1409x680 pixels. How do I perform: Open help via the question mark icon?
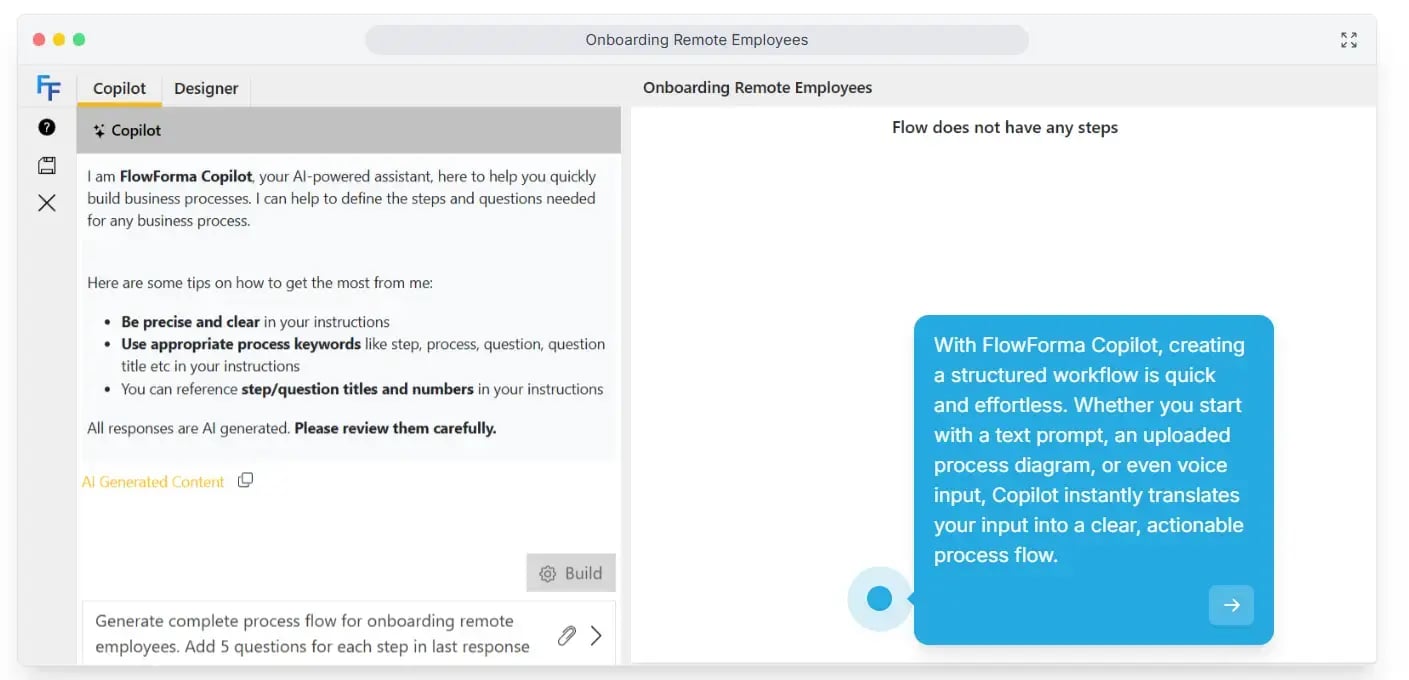coord(47,127)
